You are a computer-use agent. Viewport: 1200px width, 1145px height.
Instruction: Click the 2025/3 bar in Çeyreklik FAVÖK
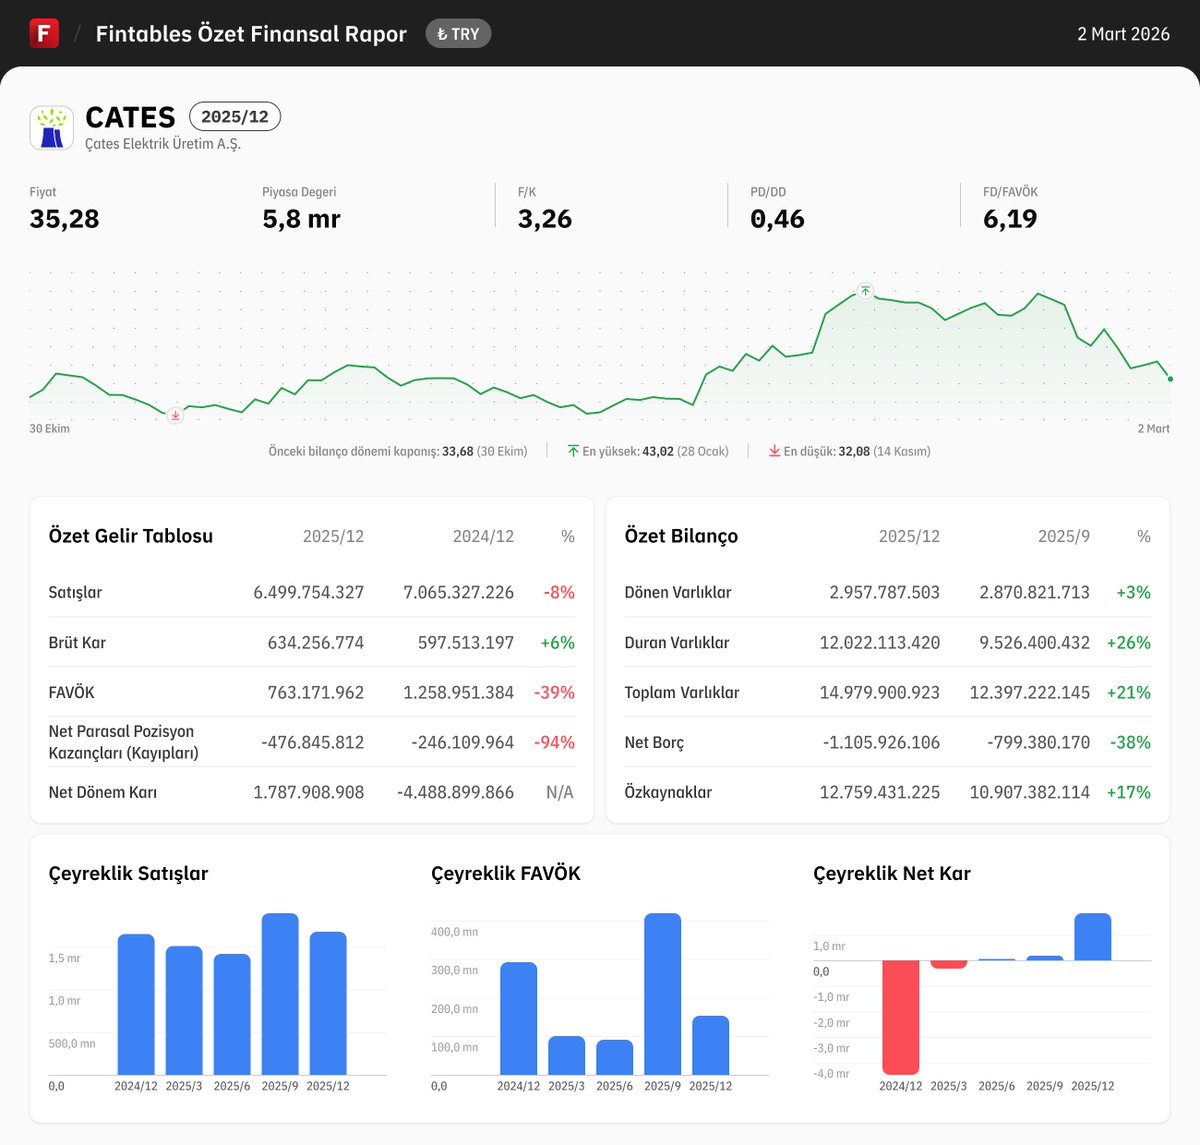[567, 1055]
